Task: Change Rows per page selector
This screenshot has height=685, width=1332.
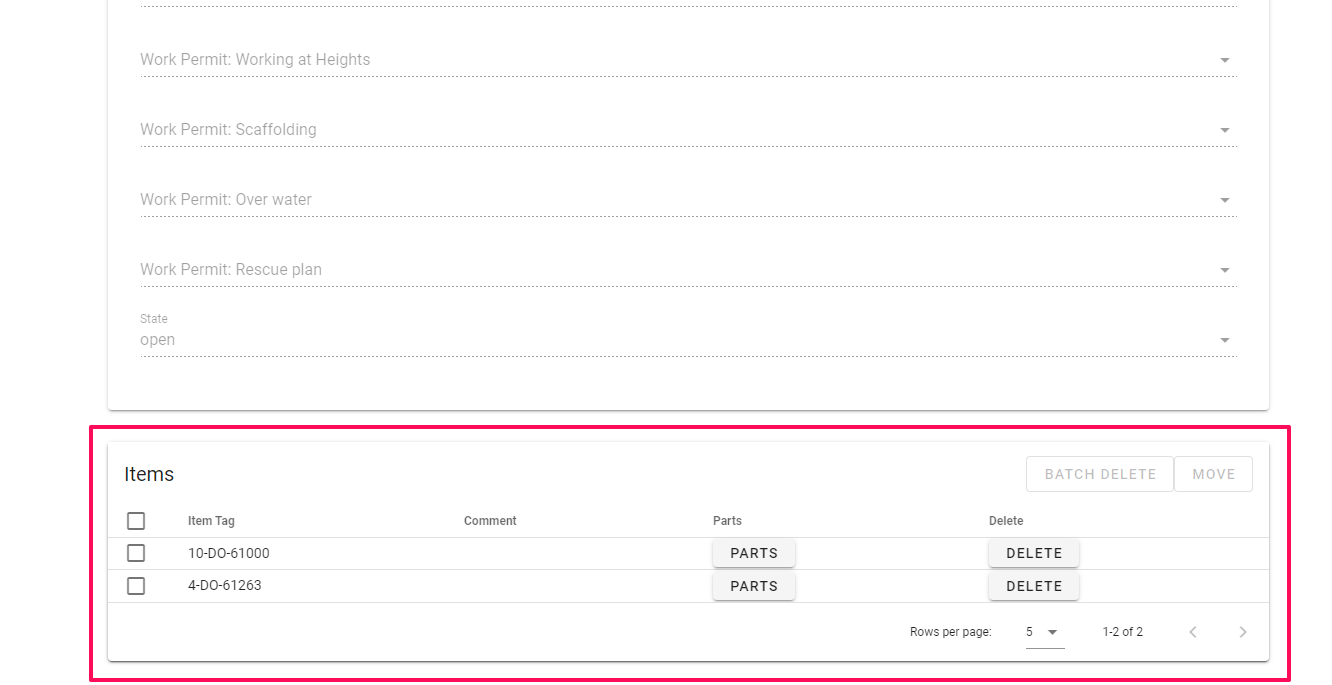Action: 1043,632
